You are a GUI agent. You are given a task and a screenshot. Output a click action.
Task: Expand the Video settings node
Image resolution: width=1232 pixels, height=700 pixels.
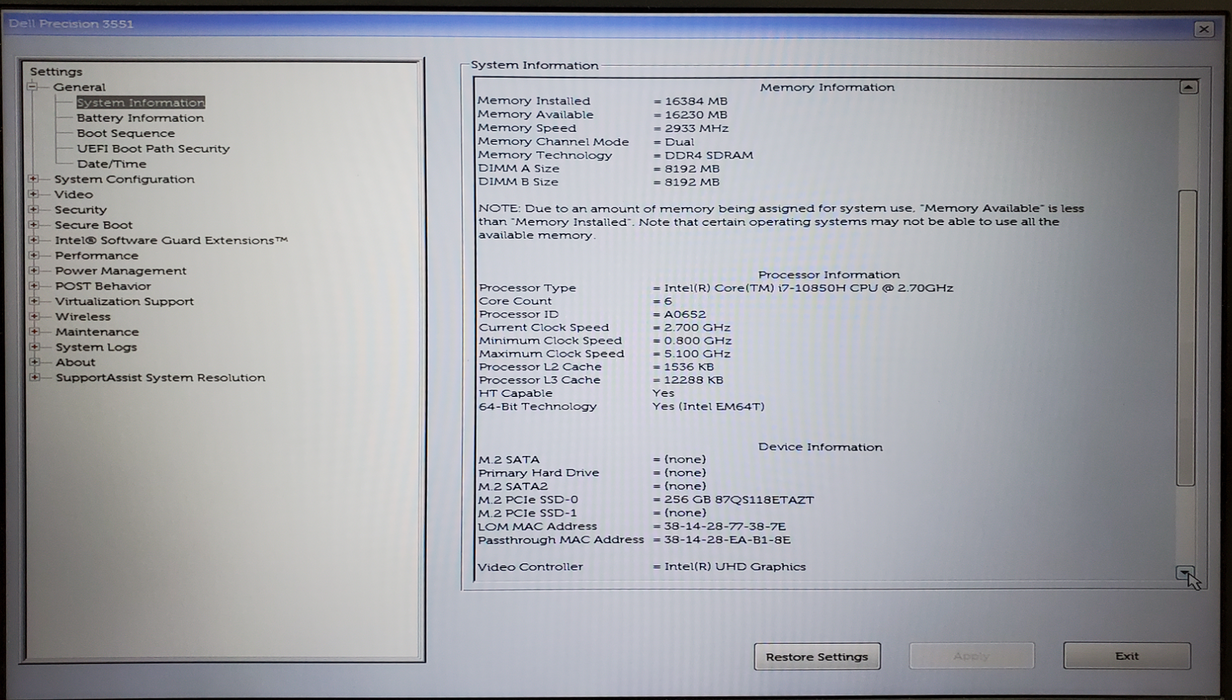point(34,195)
